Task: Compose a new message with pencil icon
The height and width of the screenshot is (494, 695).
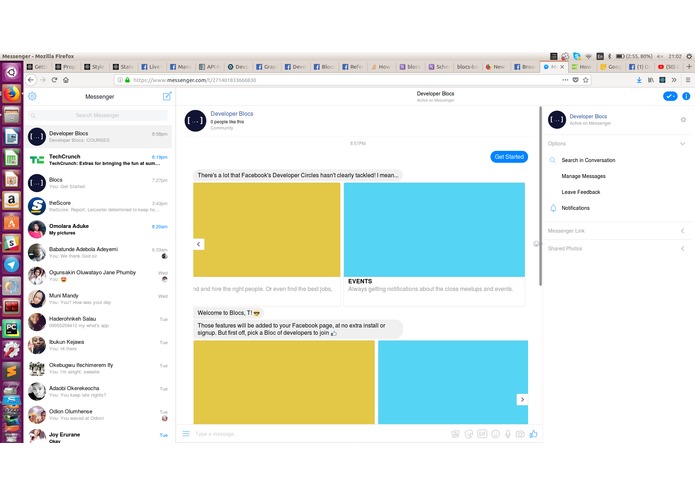Action: tap(167, 96)
